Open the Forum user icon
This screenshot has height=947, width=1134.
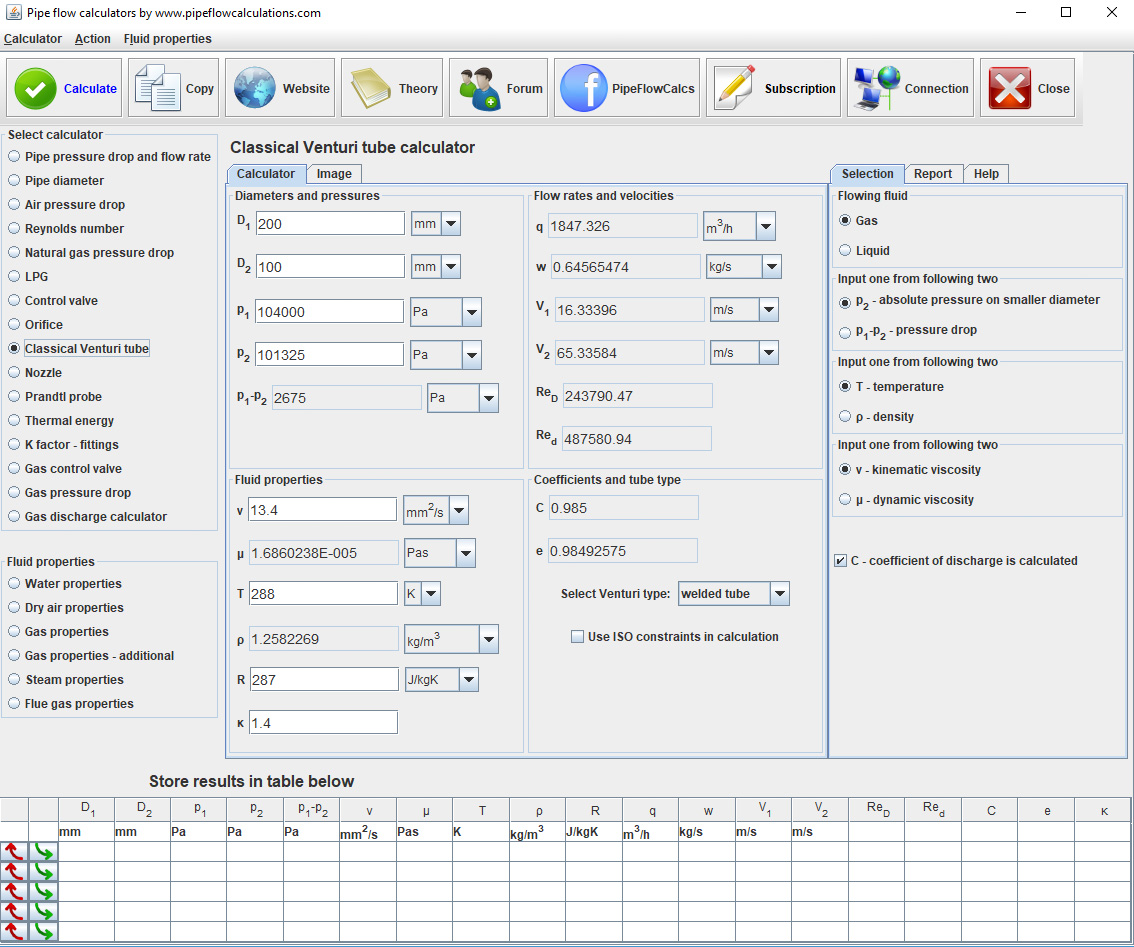pos(479,89)
